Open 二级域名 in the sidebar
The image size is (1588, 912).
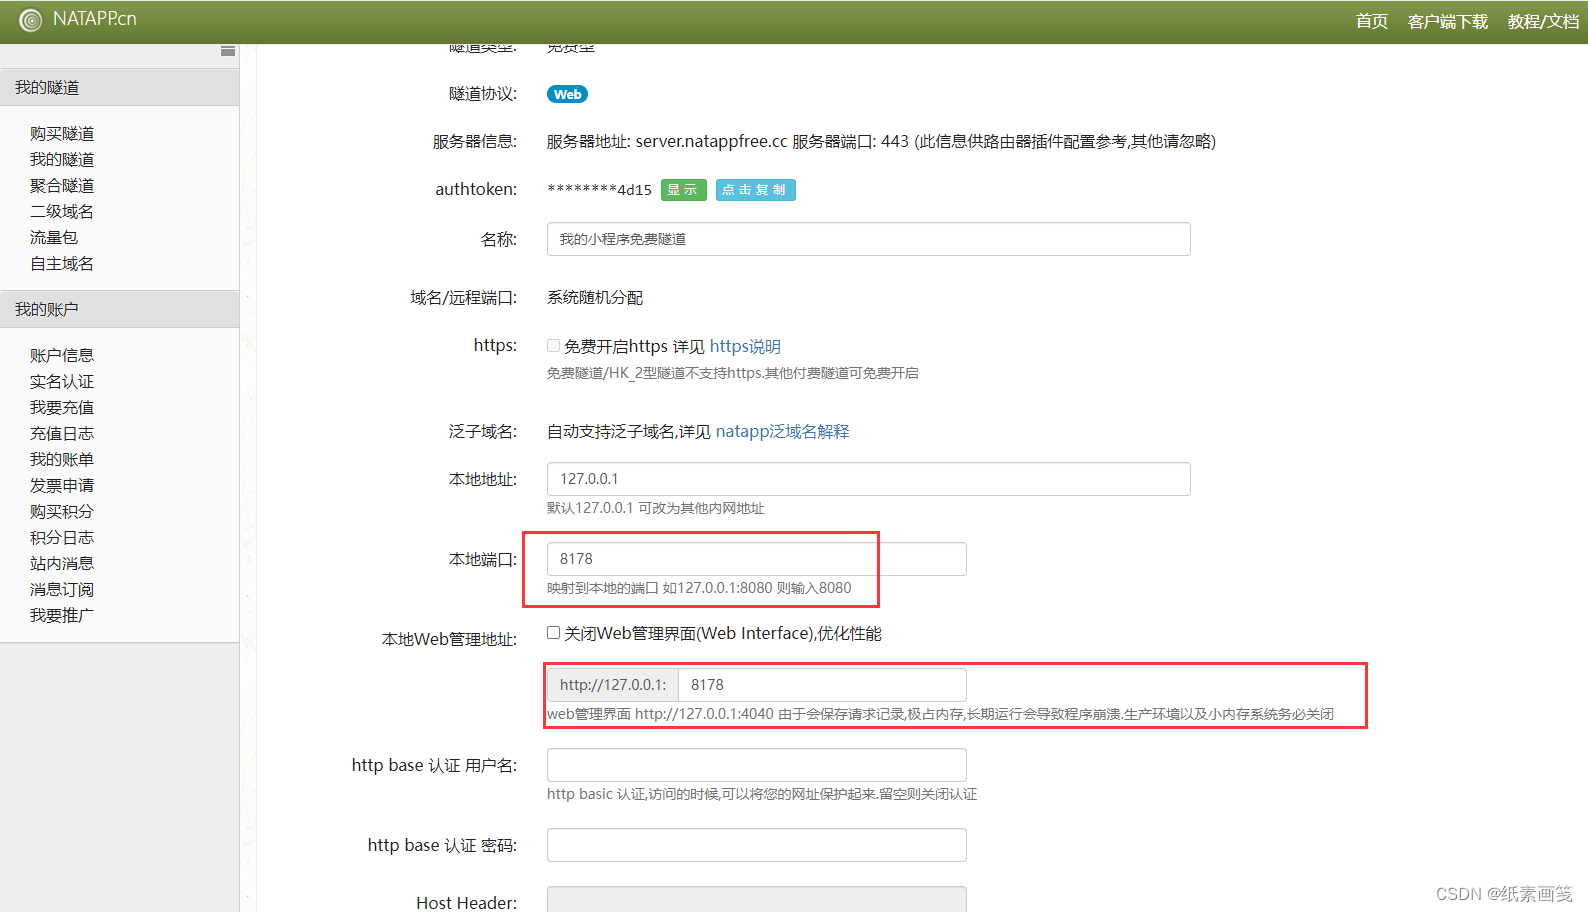[x=62, y=212]
